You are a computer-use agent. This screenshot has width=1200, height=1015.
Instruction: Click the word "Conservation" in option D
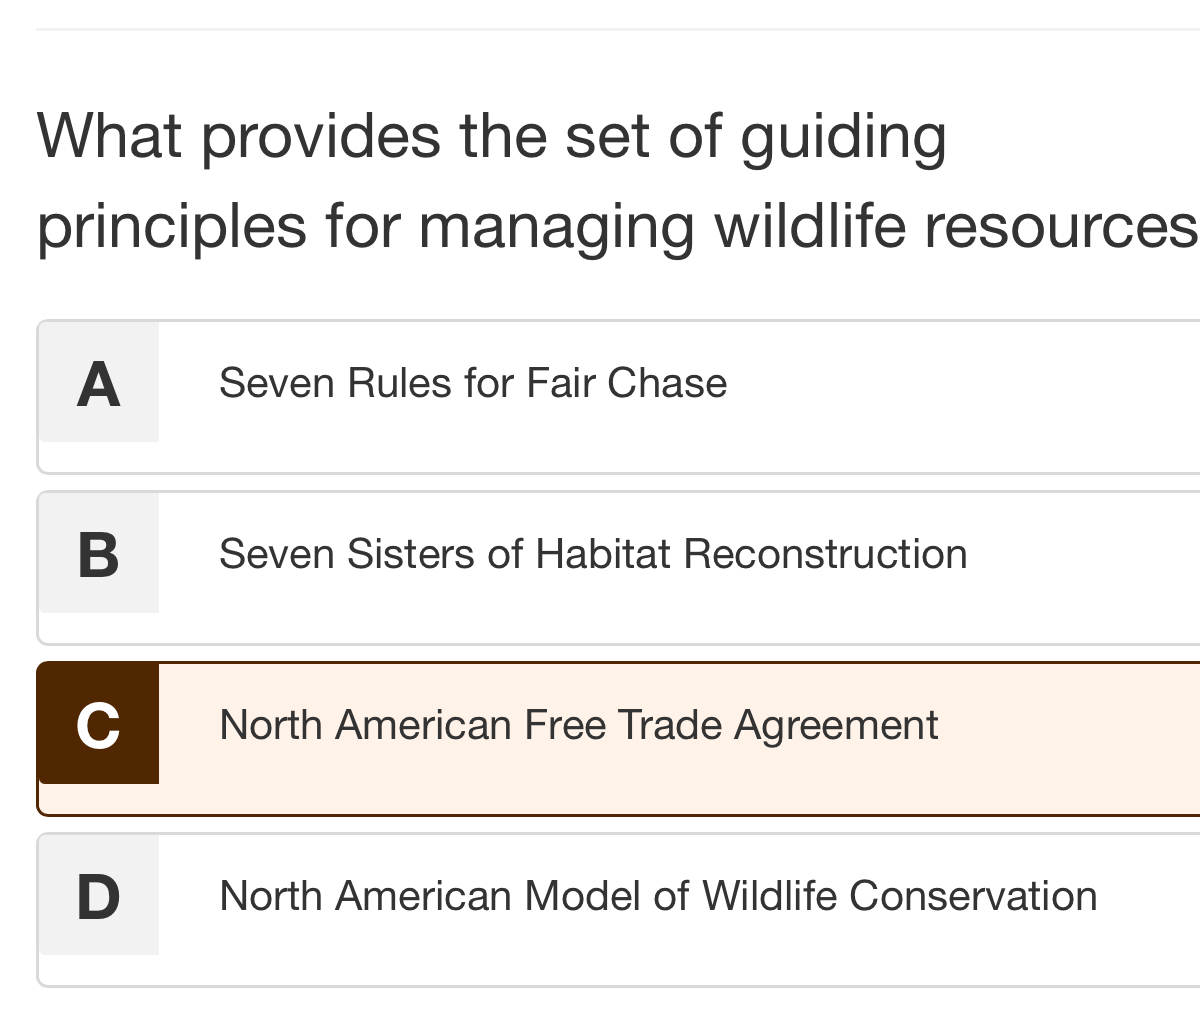(973, 896)
